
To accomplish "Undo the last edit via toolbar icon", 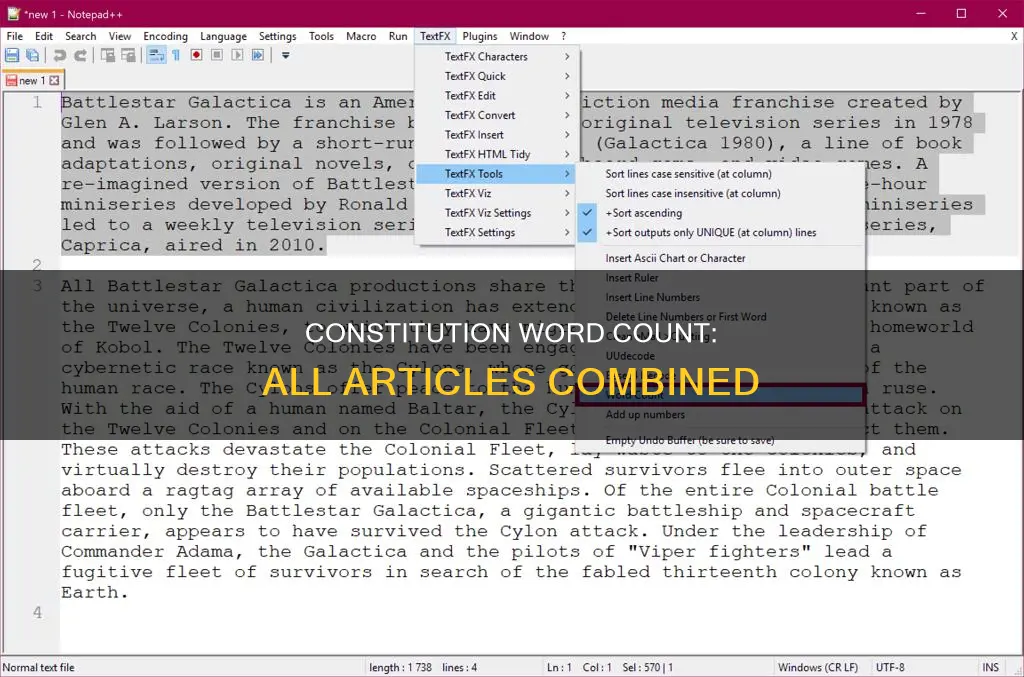I will tap(61, 55).
